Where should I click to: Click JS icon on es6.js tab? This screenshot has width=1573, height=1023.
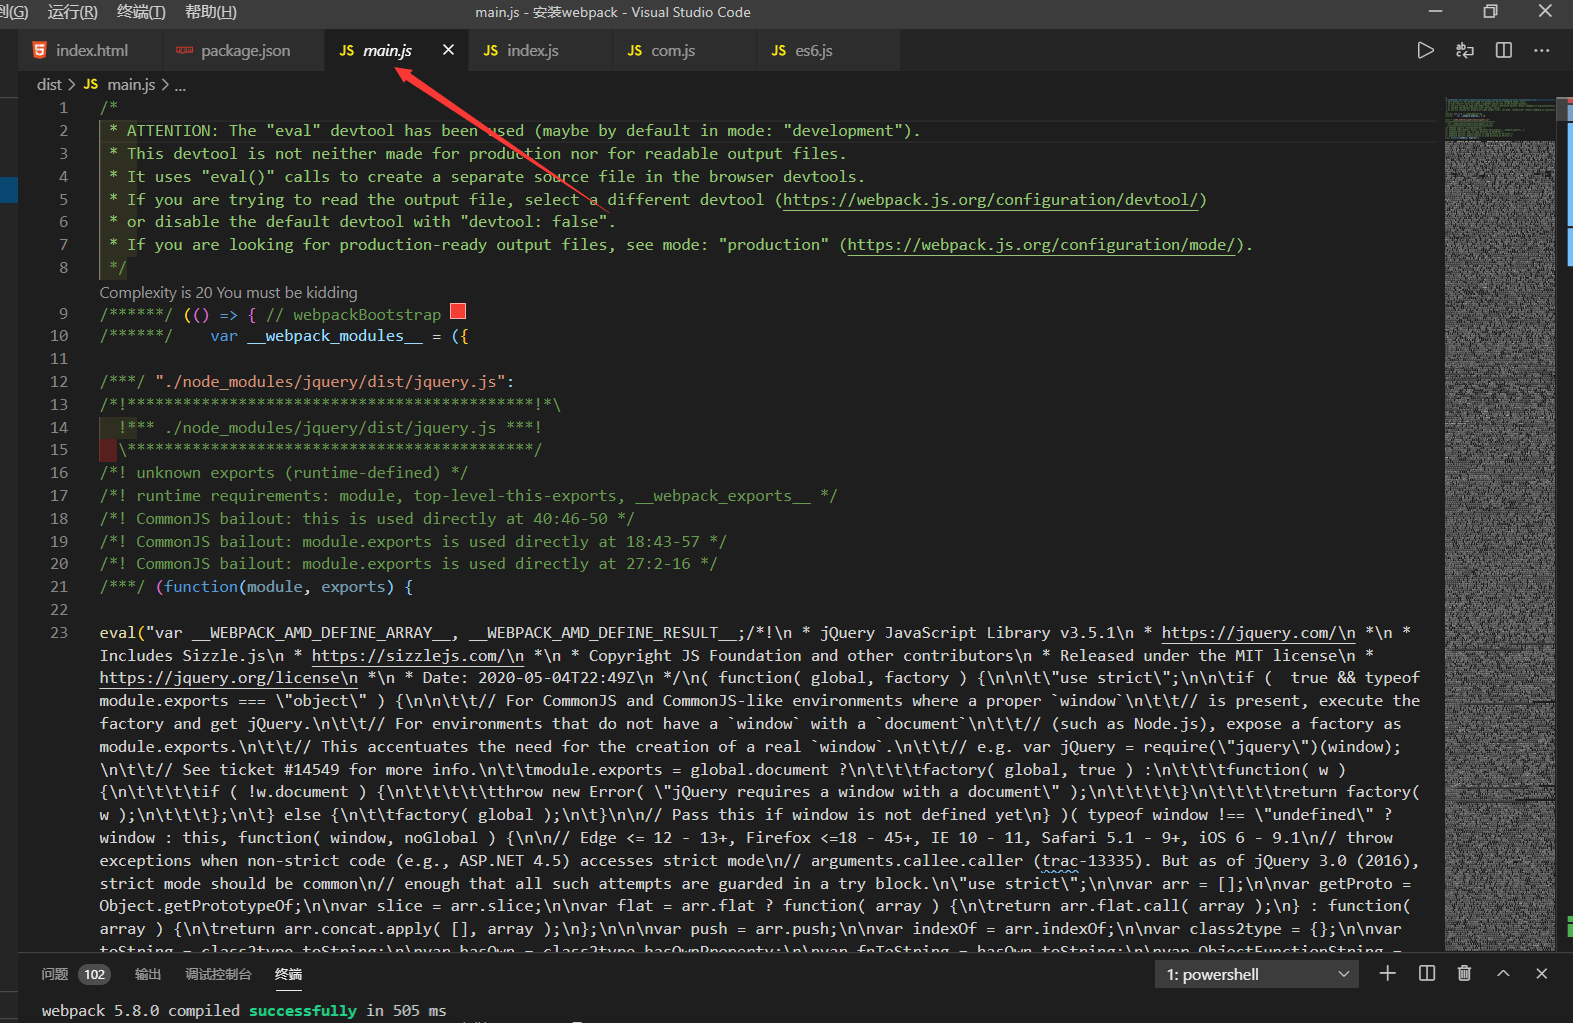(x=779, y=50)
